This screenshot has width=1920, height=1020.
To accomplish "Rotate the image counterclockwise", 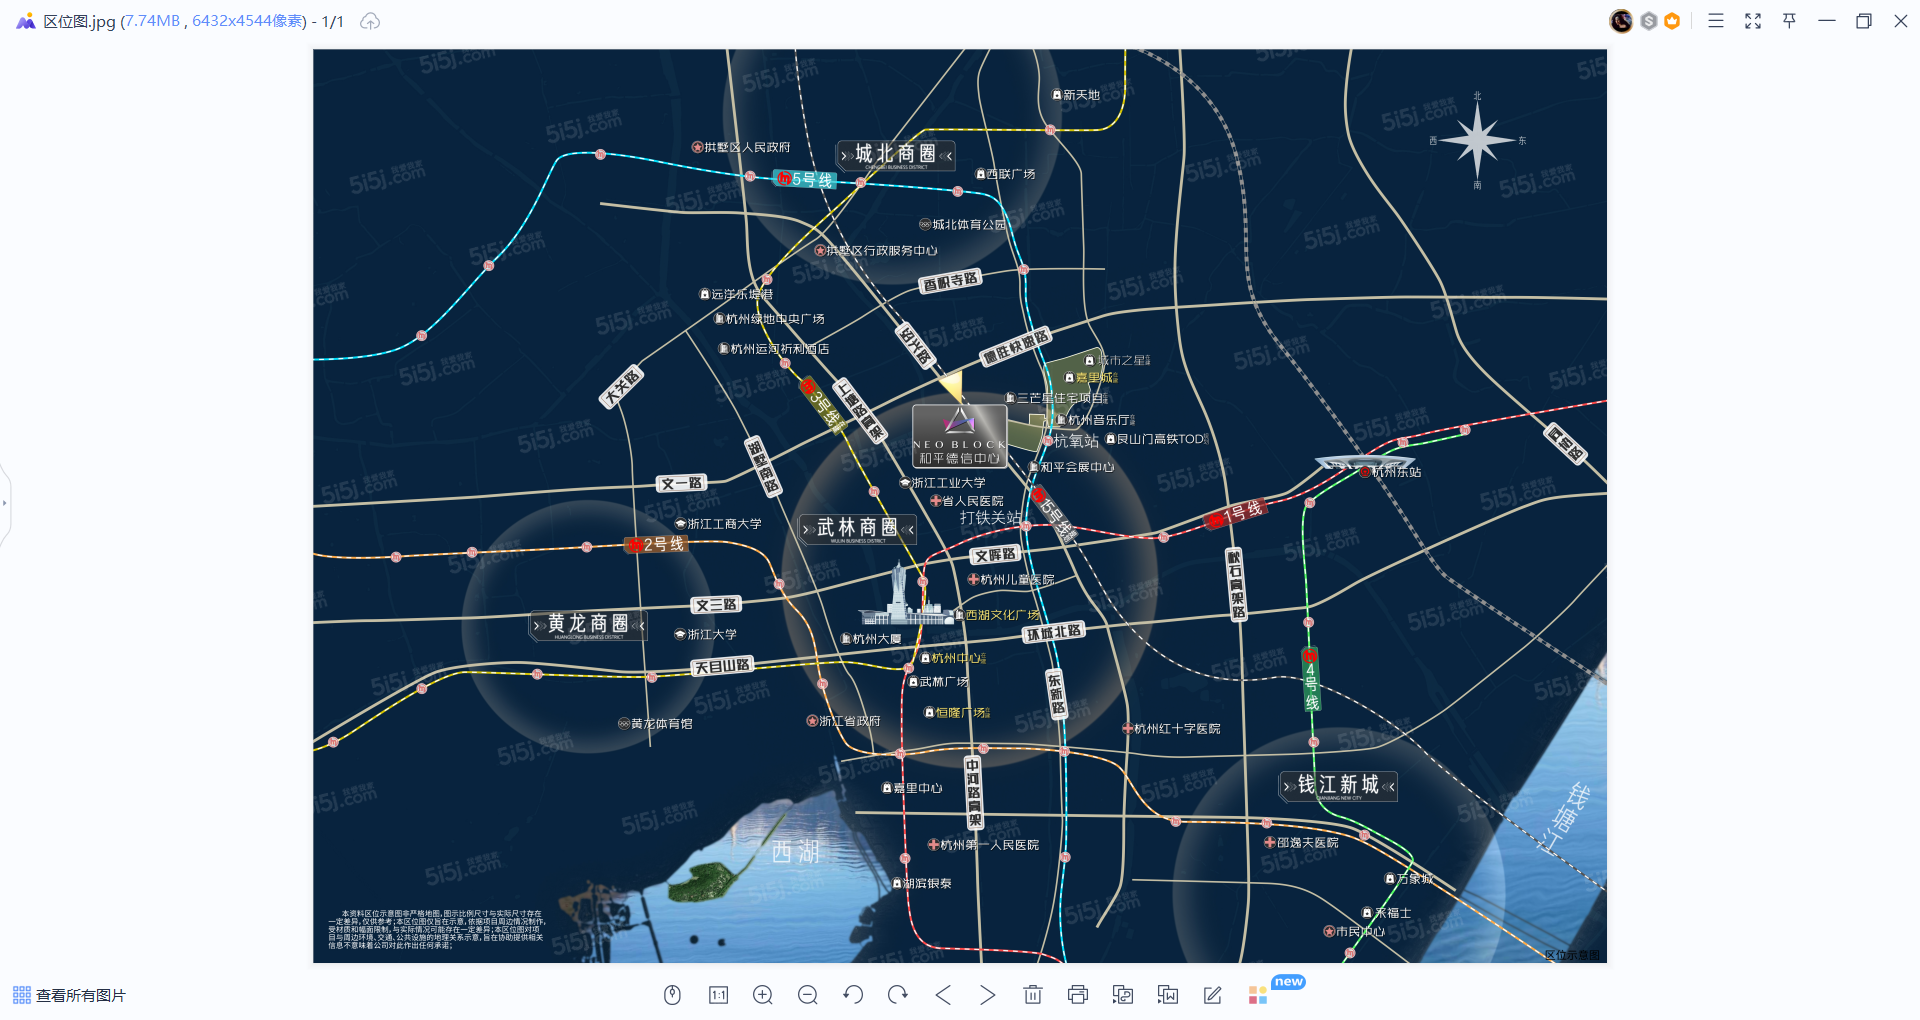I will [852, 995].
